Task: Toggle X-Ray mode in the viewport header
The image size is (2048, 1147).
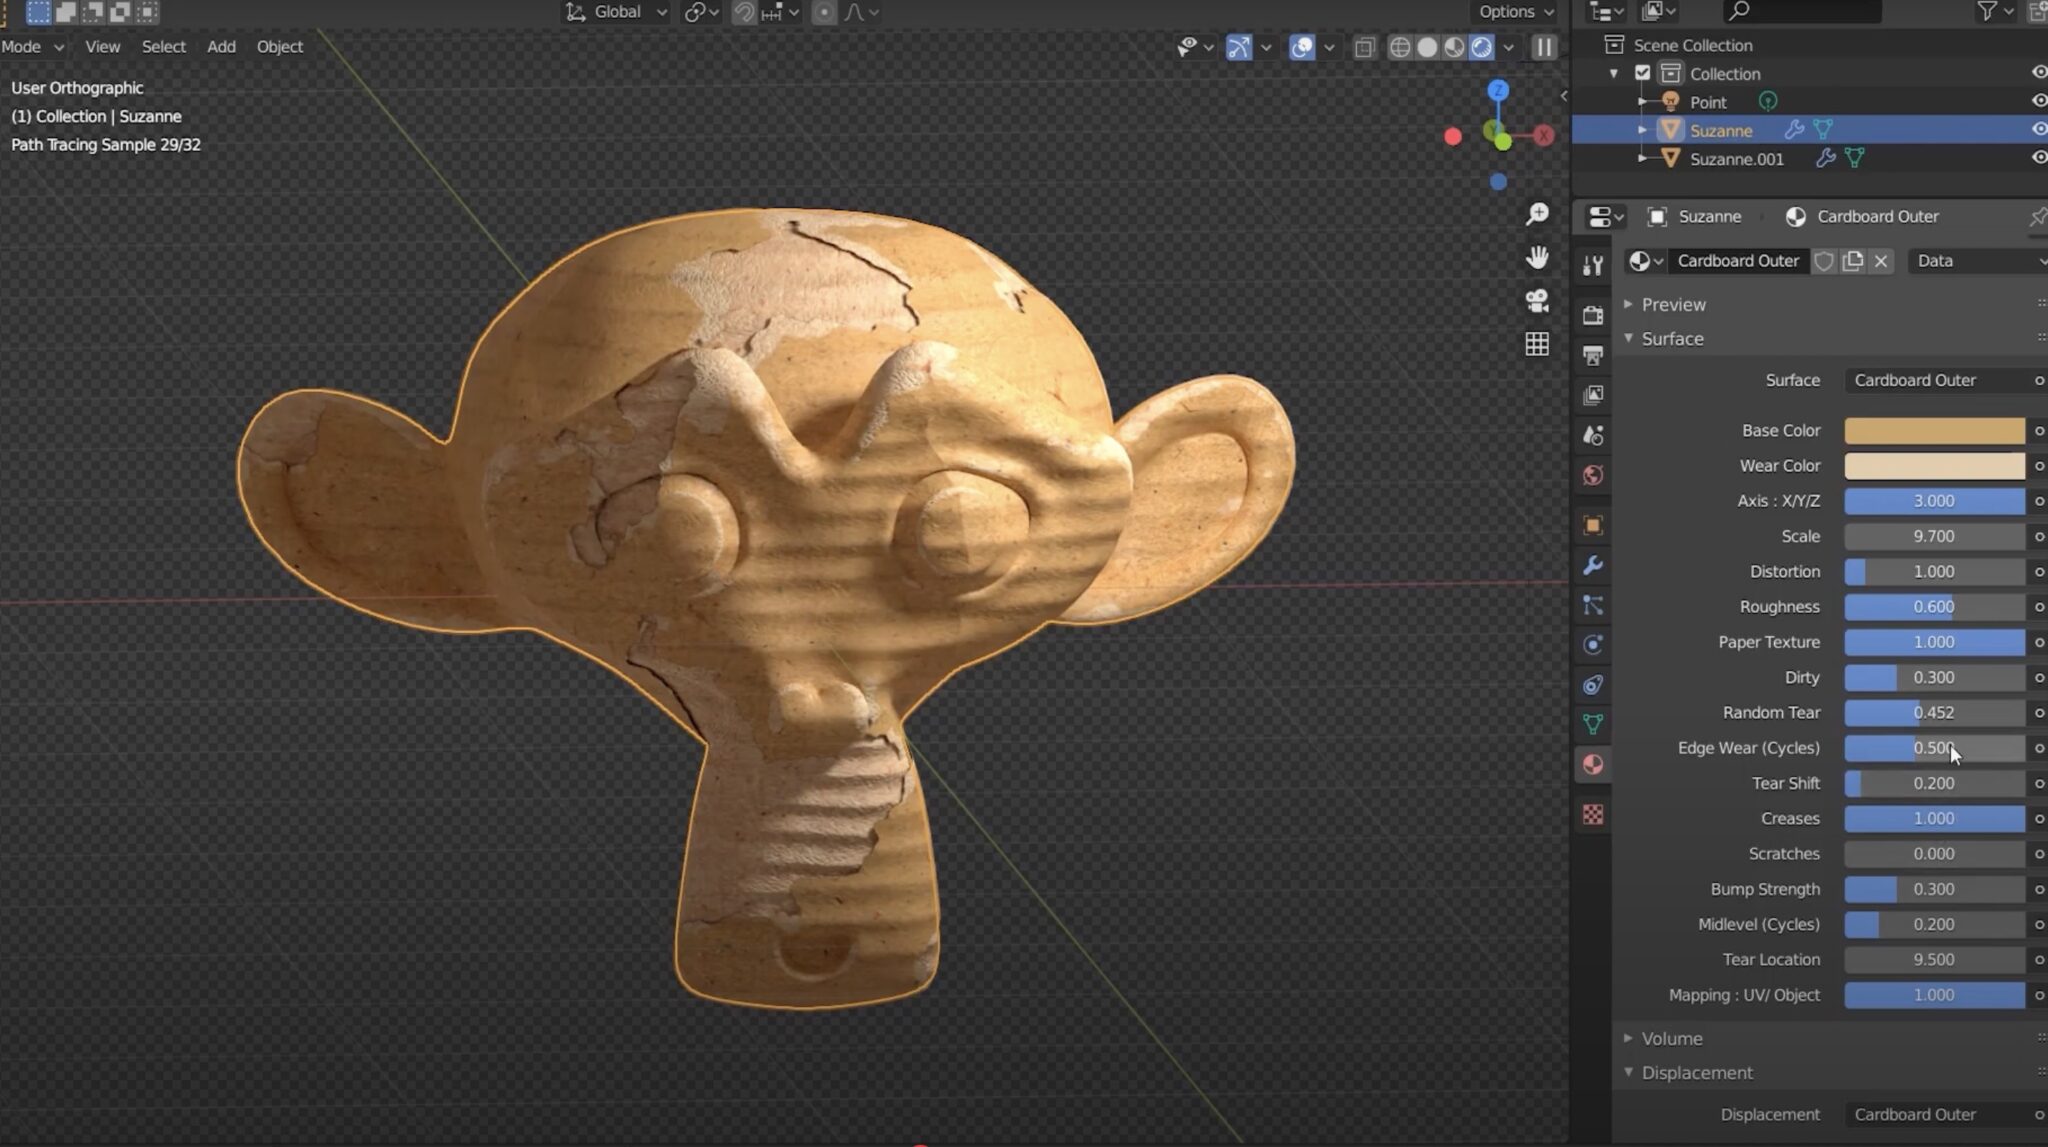Action: click(1364, 47)
